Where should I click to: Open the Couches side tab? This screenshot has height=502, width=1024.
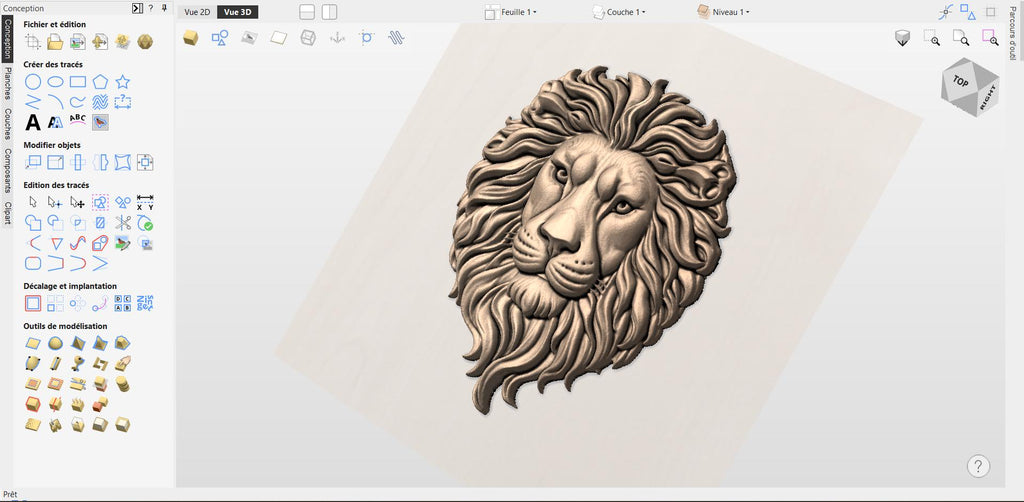[x=7, y=123]
